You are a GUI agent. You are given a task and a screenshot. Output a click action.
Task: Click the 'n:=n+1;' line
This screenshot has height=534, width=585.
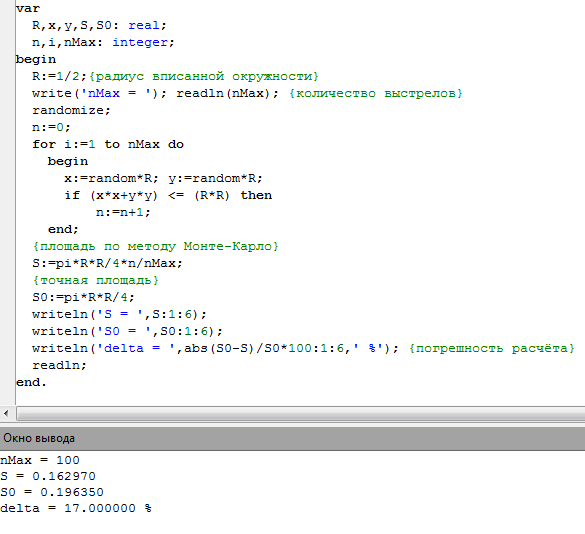click(123, 212)
